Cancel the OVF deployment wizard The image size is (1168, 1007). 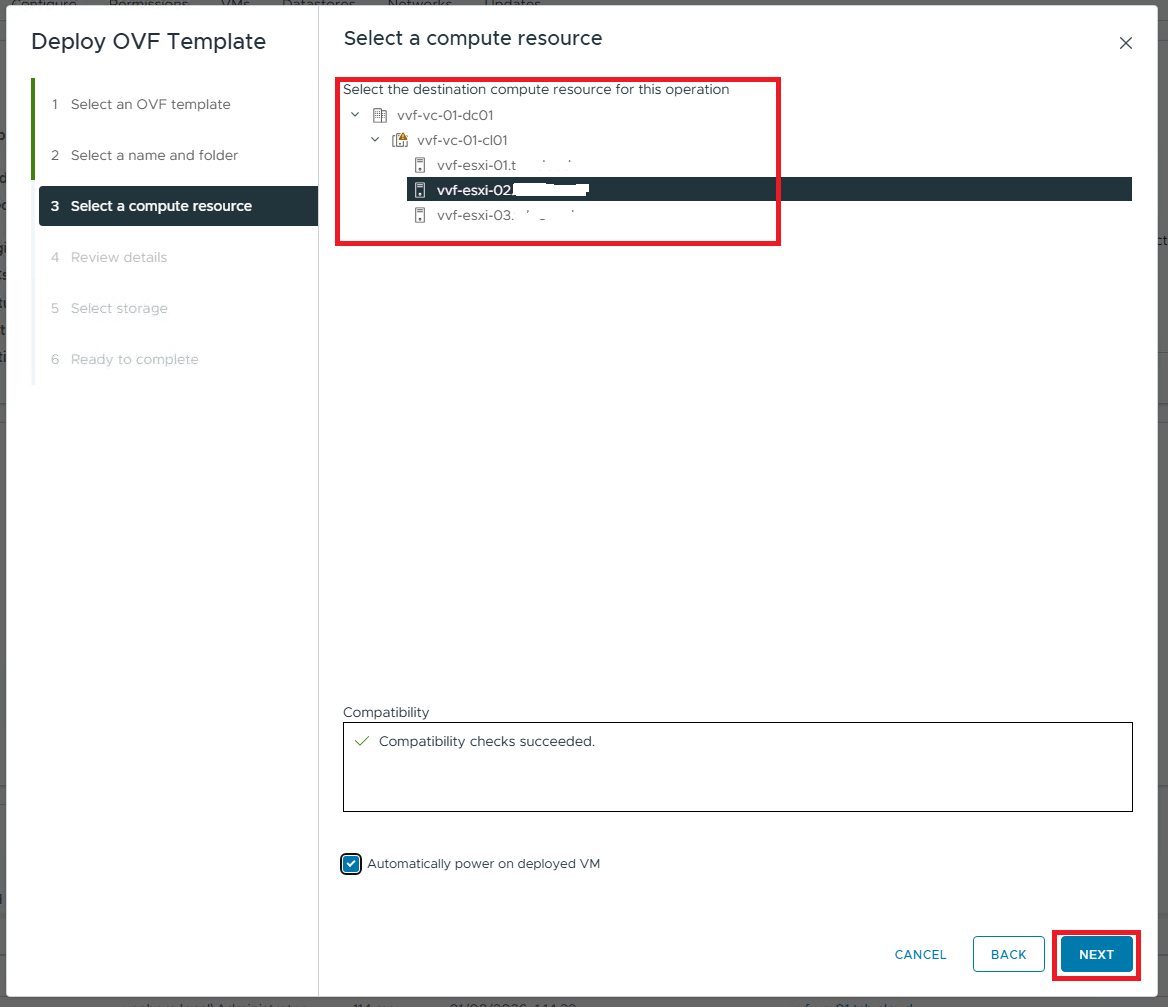920,955
